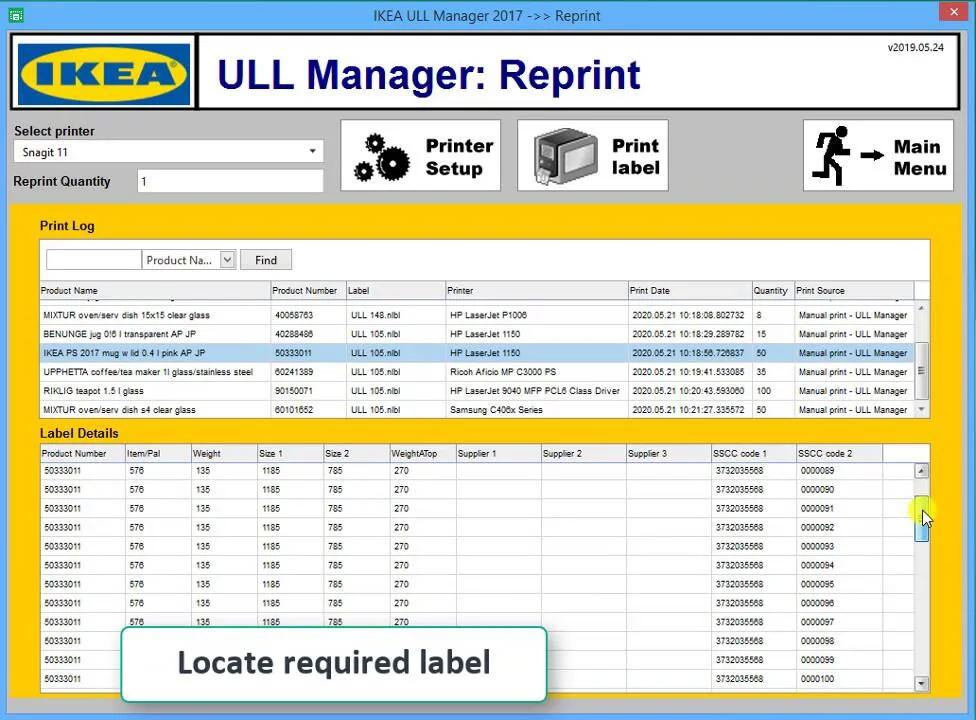This screenshot has height=720, width=976.
Task: Click the label row with SSCC code 0000089
Action: coord(477,471)
